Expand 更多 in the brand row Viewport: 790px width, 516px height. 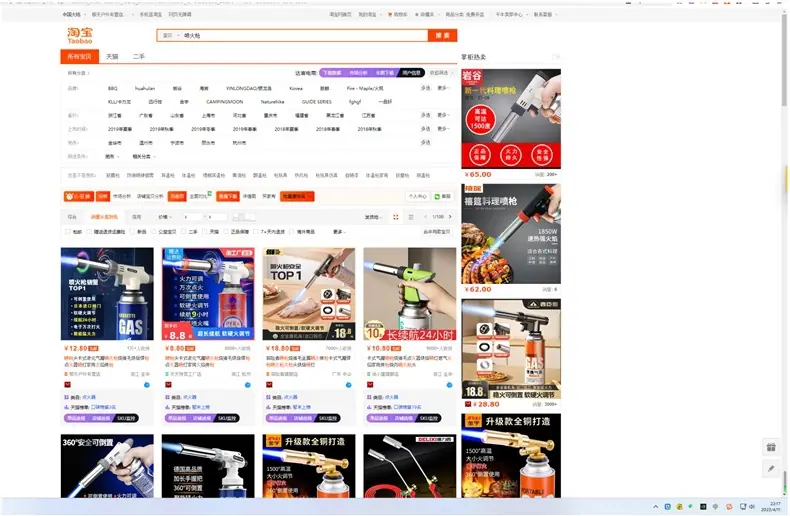(x=443, y=88)
